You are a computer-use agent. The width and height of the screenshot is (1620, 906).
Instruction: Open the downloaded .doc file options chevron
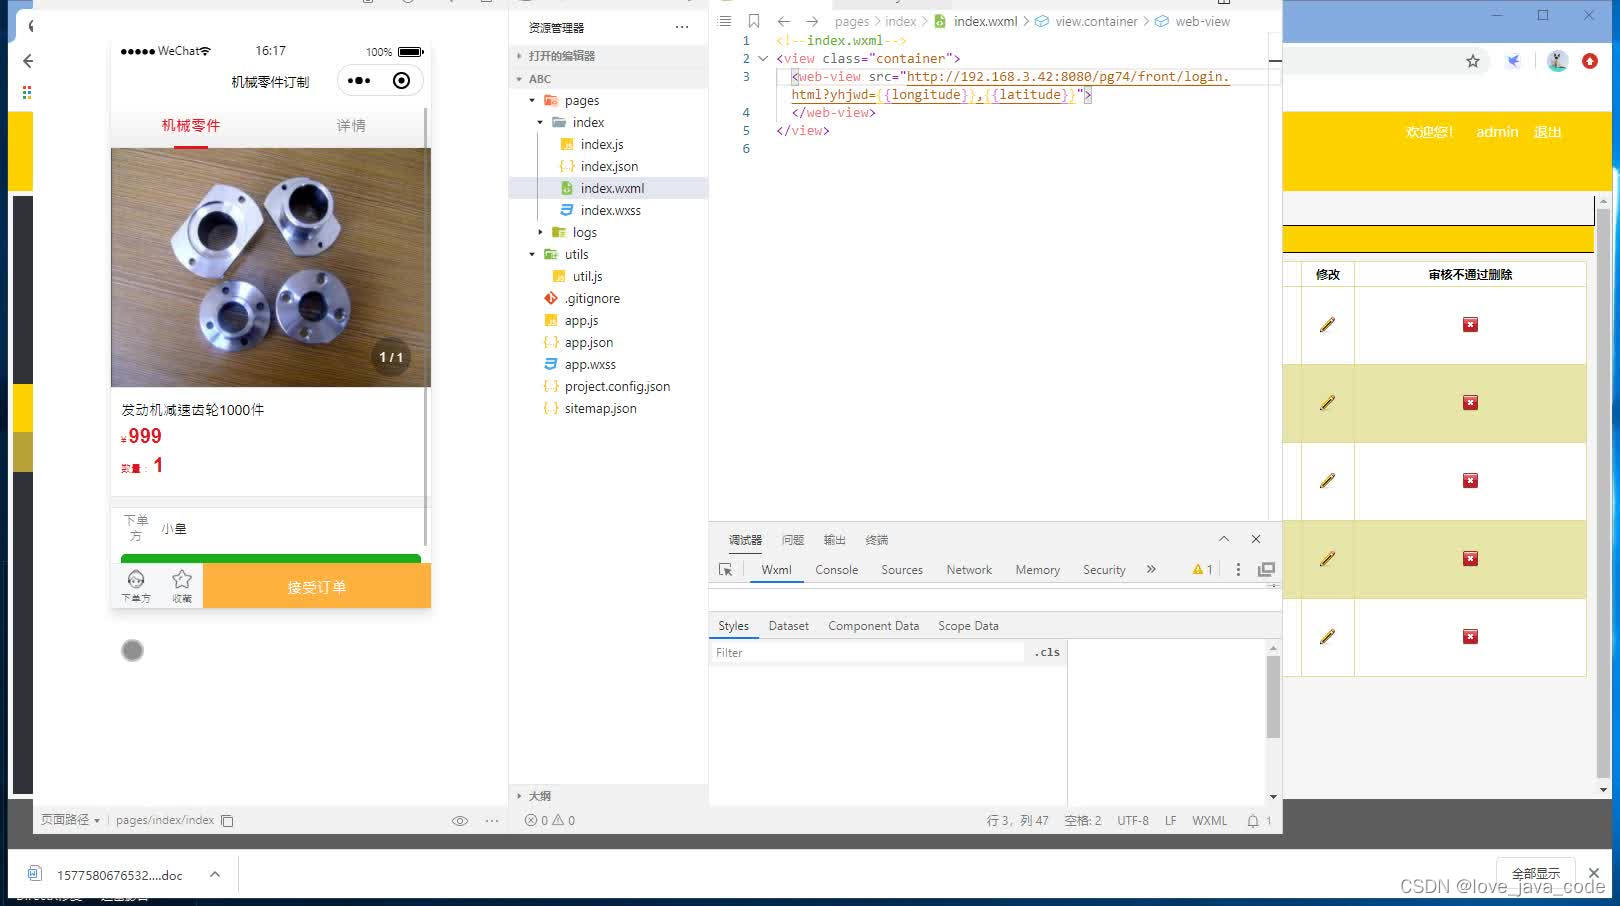point(215,874)
